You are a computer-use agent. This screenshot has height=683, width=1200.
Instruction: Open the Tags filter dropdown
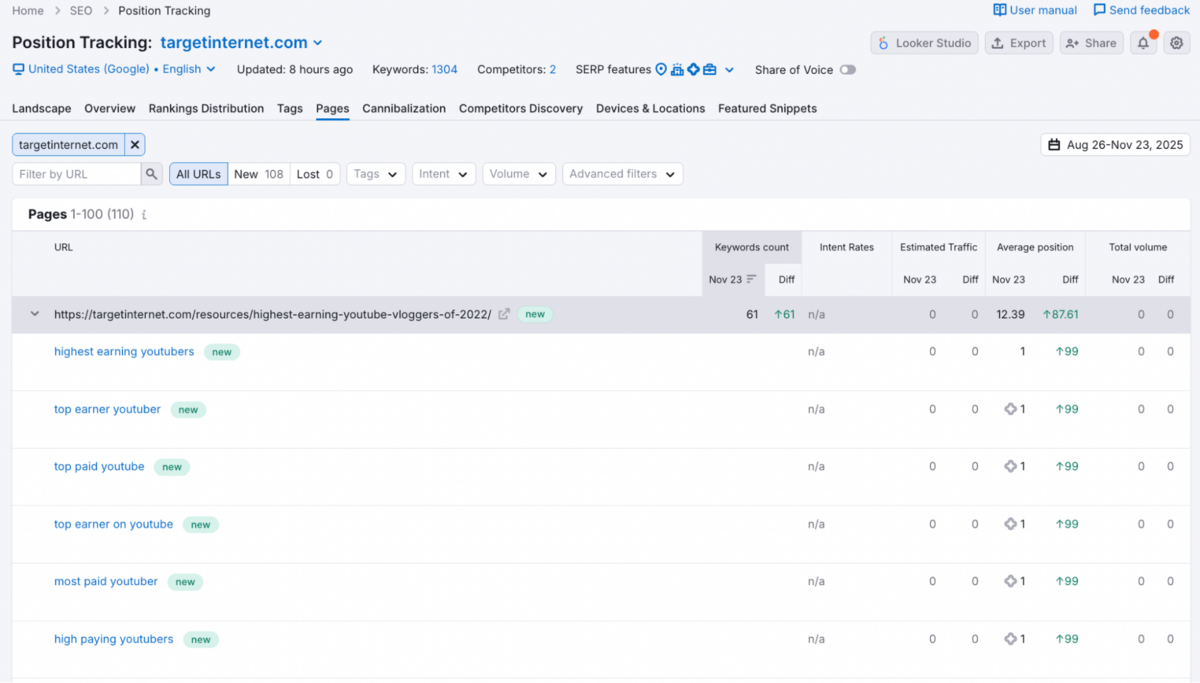tap(376, 174)
